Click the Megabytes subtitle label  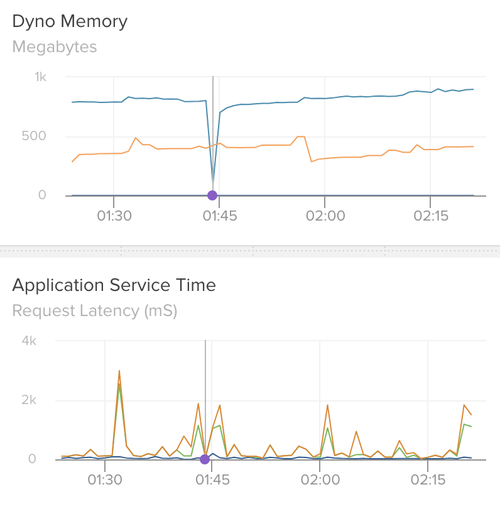point(55,47)
